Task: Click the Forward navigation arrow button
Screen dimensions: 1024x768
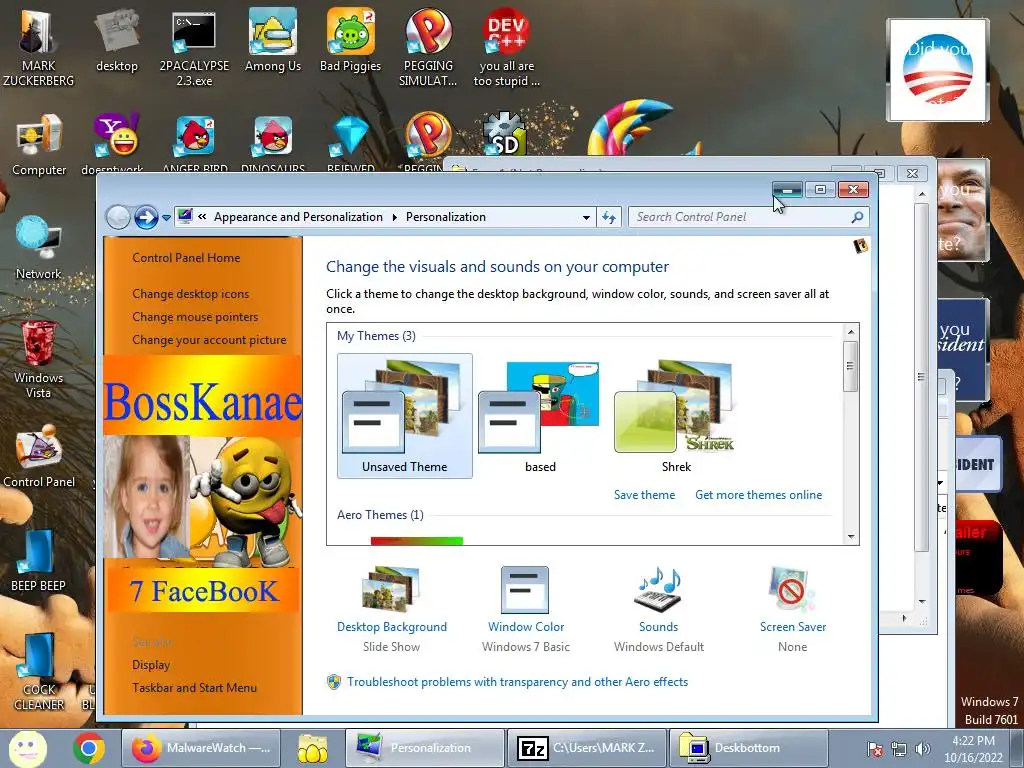Action: coord(146,217)
